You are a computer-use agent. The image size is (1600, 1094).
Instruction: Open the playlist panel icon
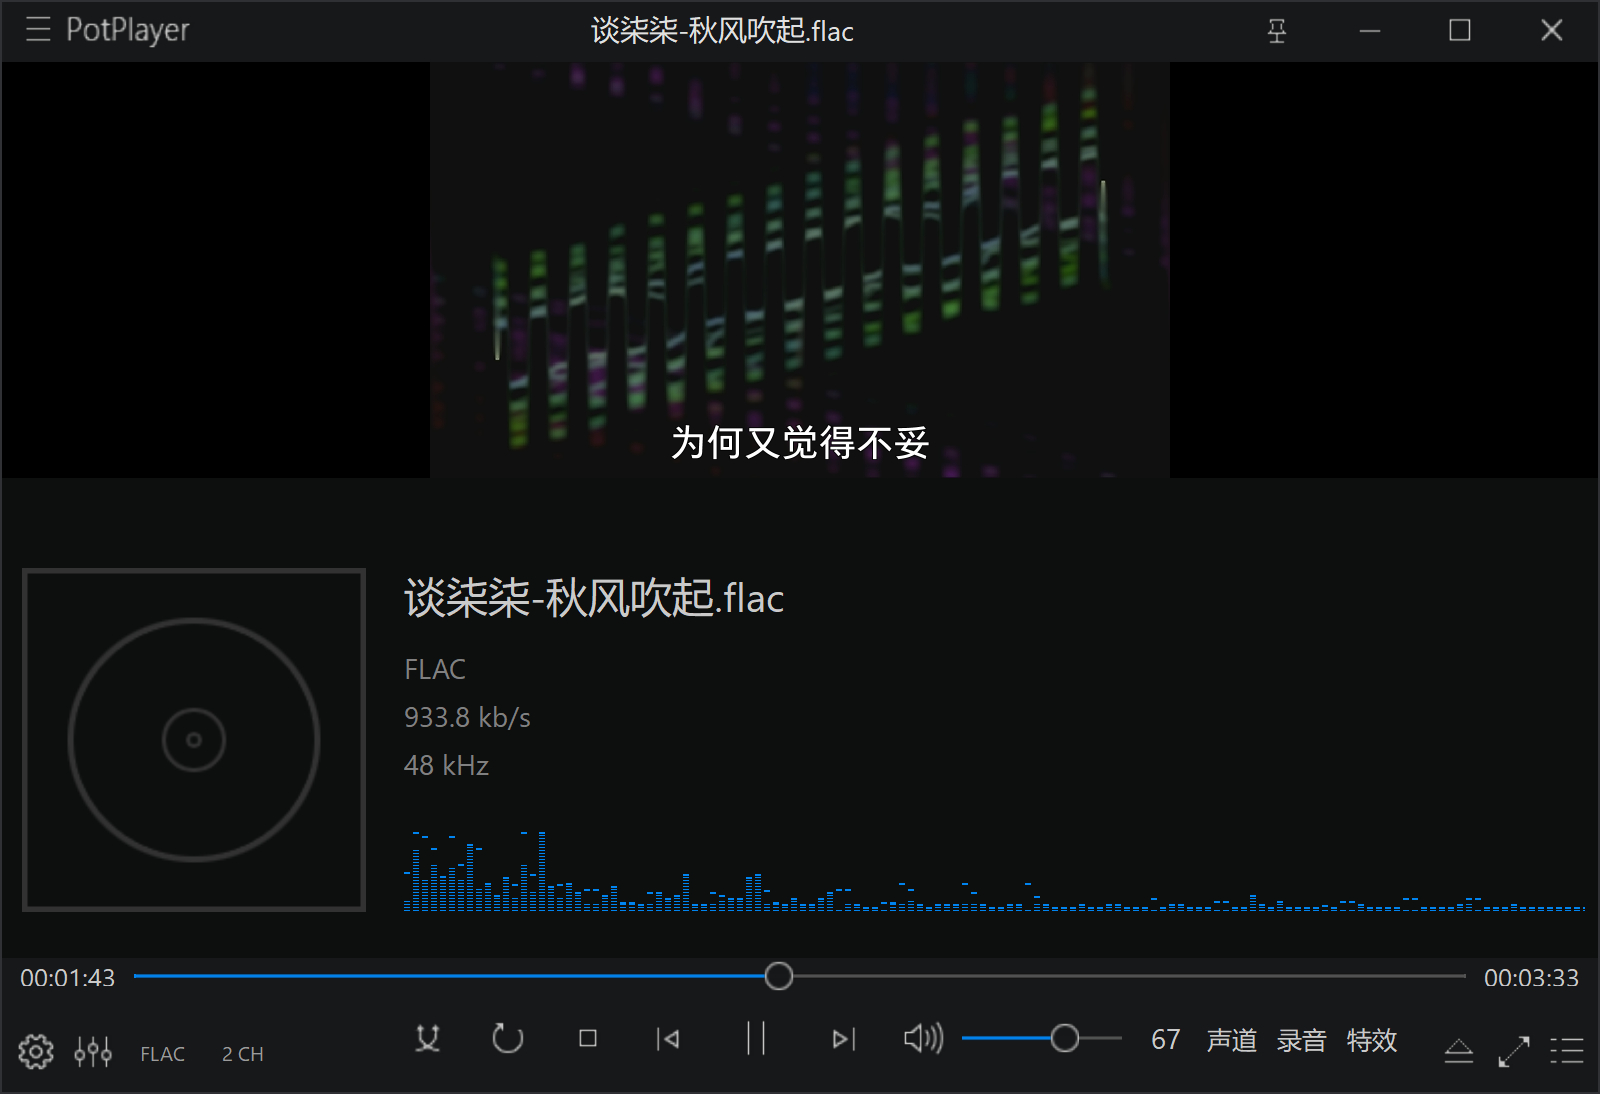(1567, 1051)
